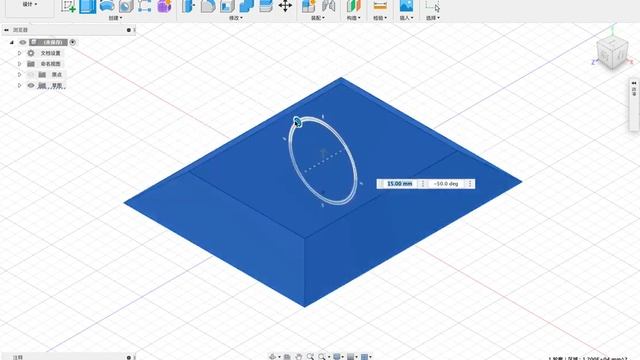Toggle visibility eye of bottom browser row
The image size is (640, 360).
[31, 85]
